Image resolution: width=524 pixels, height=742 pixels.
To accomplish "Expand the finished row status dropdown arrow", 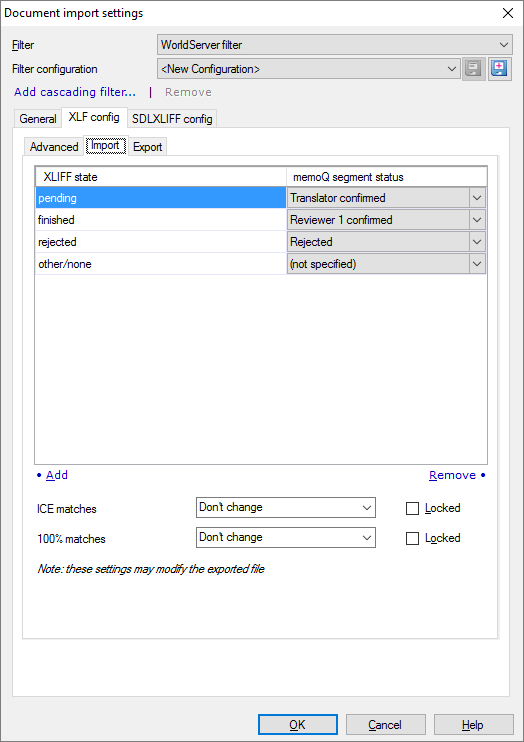I will coord(477,220).
